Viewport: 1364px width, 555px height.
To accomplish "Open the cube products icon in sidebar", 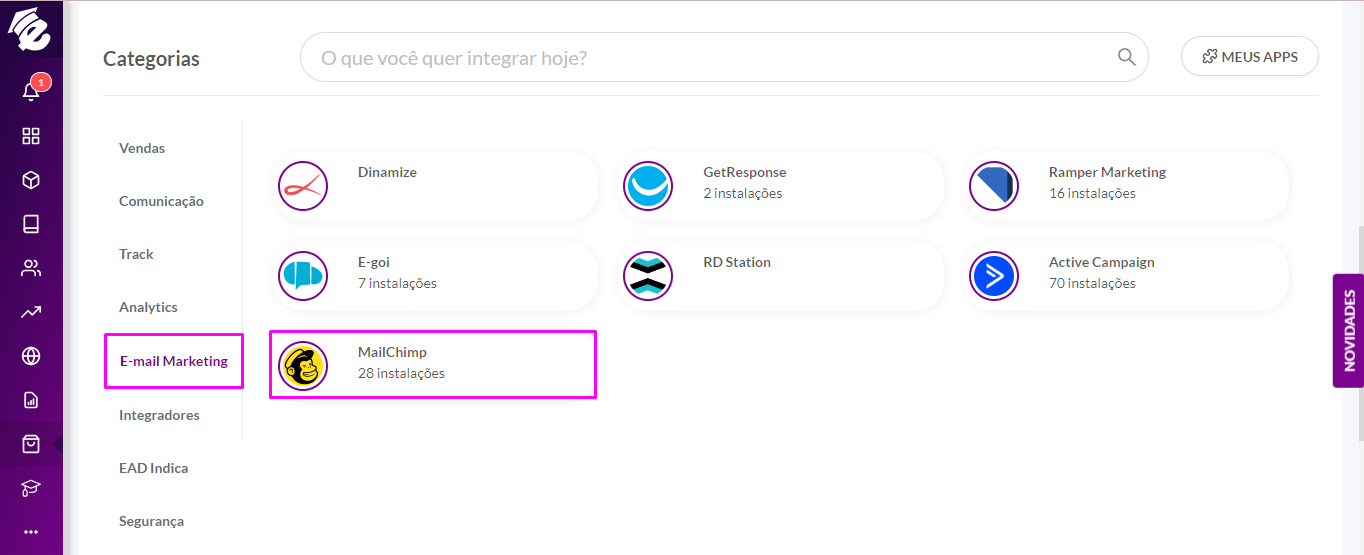I will pyautogui.click(x=31, y=180).
